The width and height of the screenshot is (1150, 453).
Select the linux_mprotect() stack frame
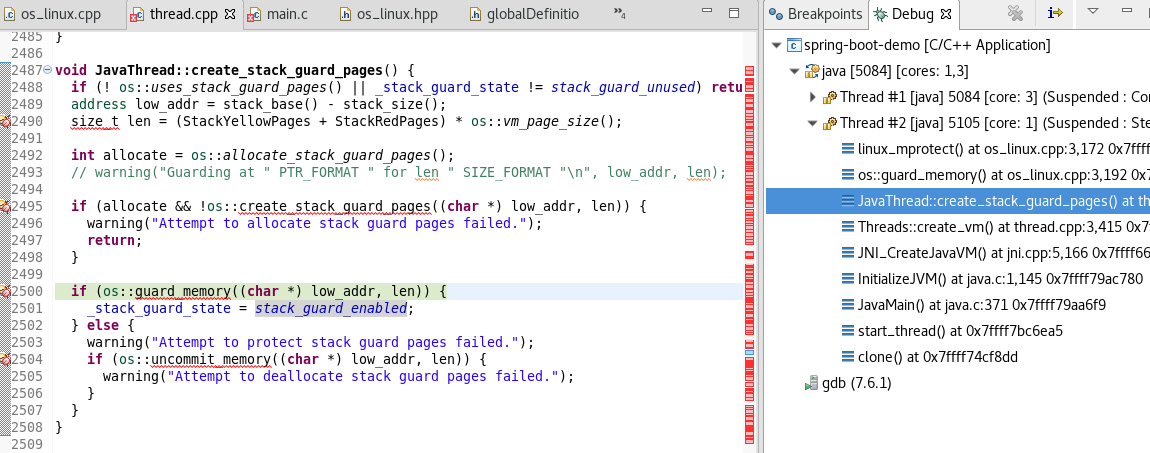pyautogui.click(x=1003, y=149)
